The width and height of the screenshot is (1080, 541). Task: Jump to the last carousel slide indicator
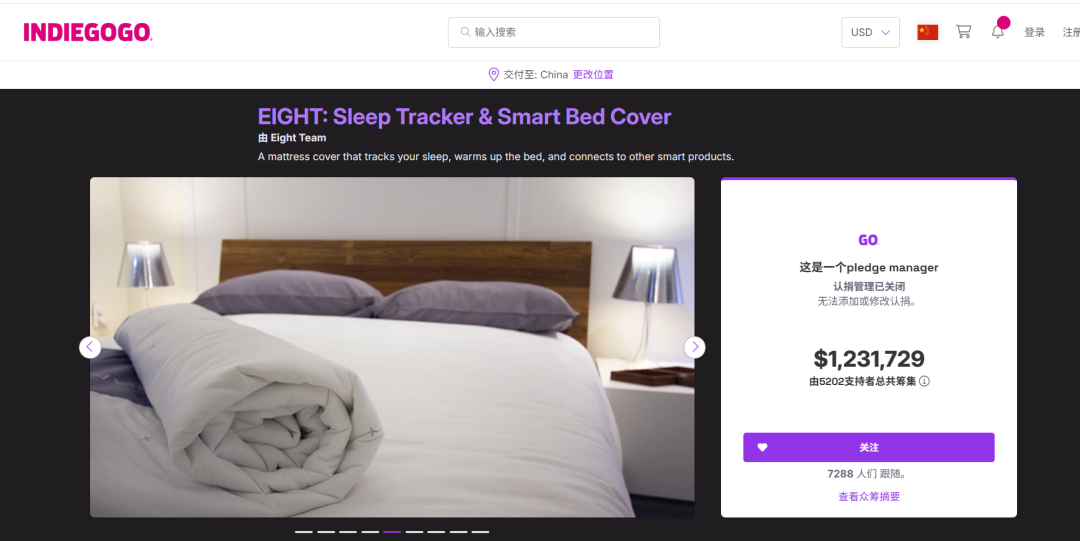(480, 532)
